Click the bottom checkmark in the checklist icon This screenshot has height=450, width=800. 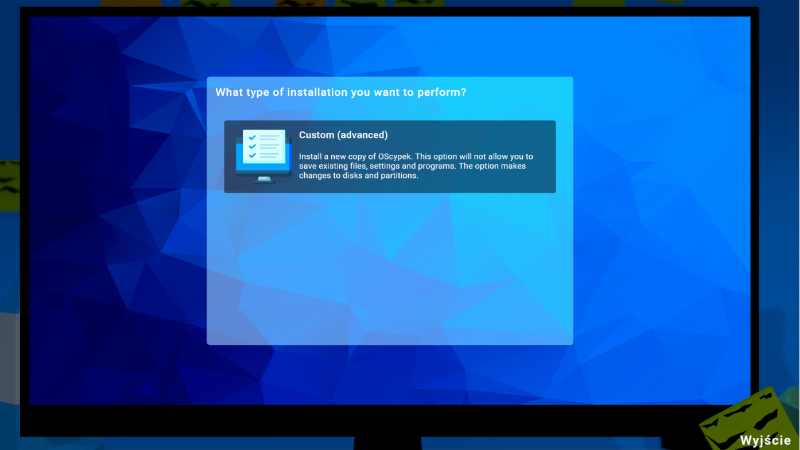click(253, 155)
